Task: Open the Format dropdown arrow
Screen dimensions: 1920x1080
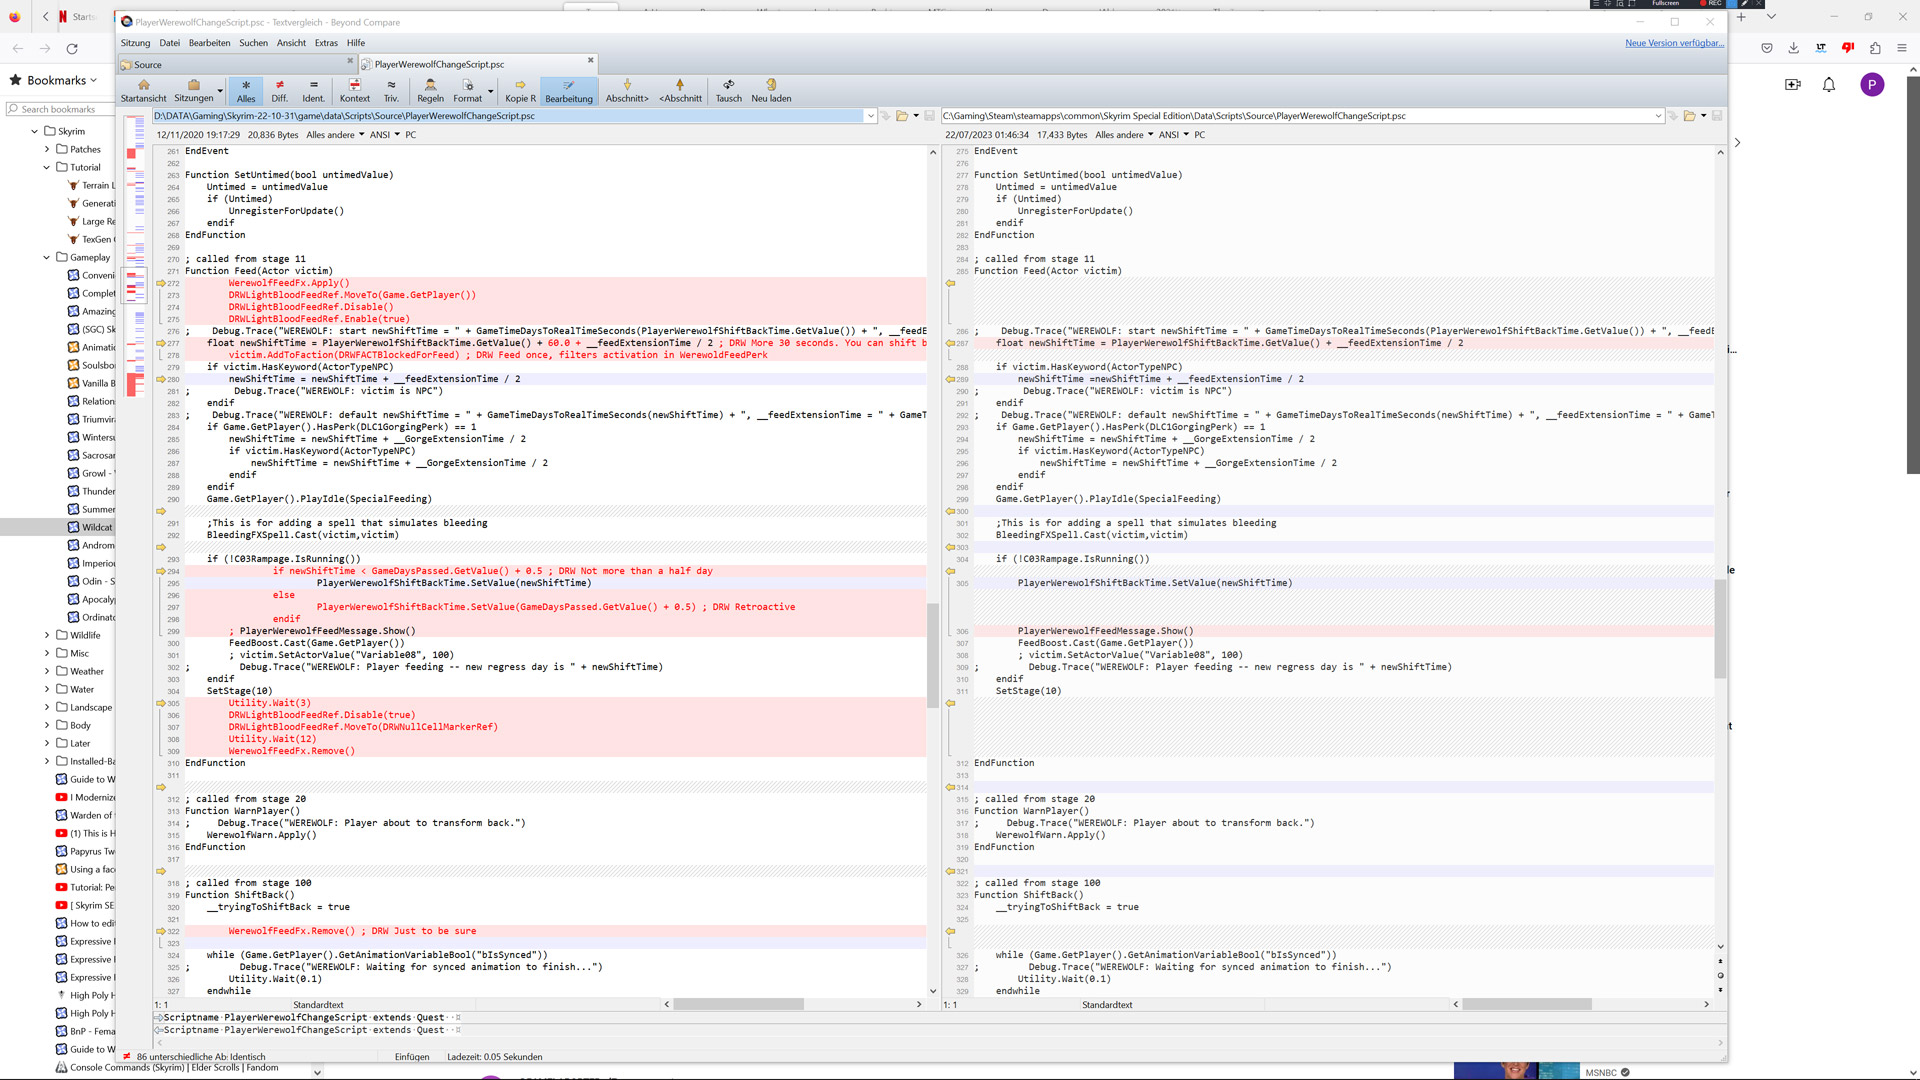Action: [x=491, y=91]
